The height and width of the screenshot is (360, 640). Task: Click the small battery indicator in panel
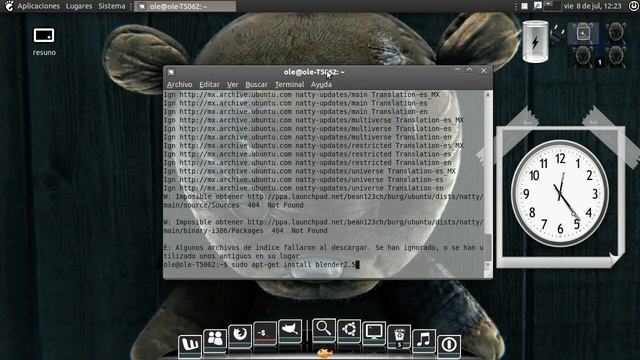[552, 6]
